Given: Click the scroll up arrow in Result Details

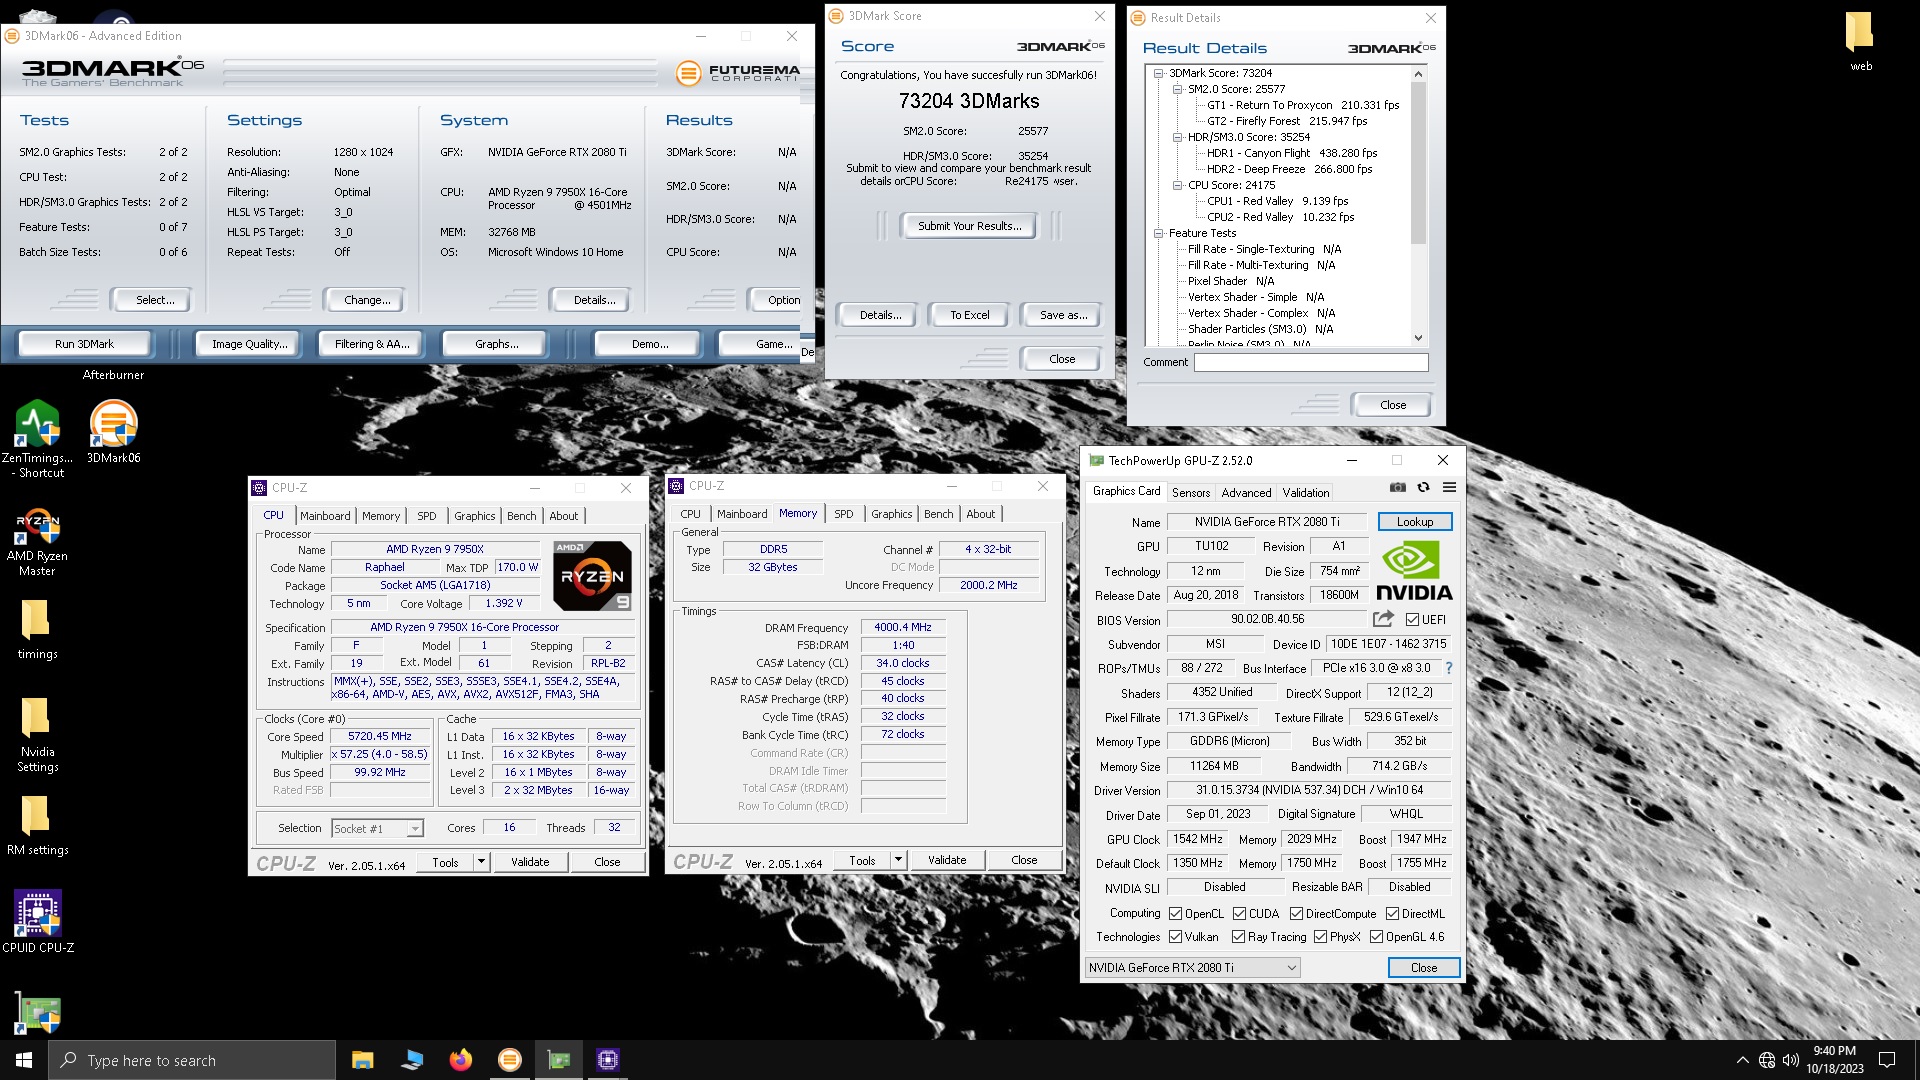Looking at the screenshot, I should tap(1418, 74).
